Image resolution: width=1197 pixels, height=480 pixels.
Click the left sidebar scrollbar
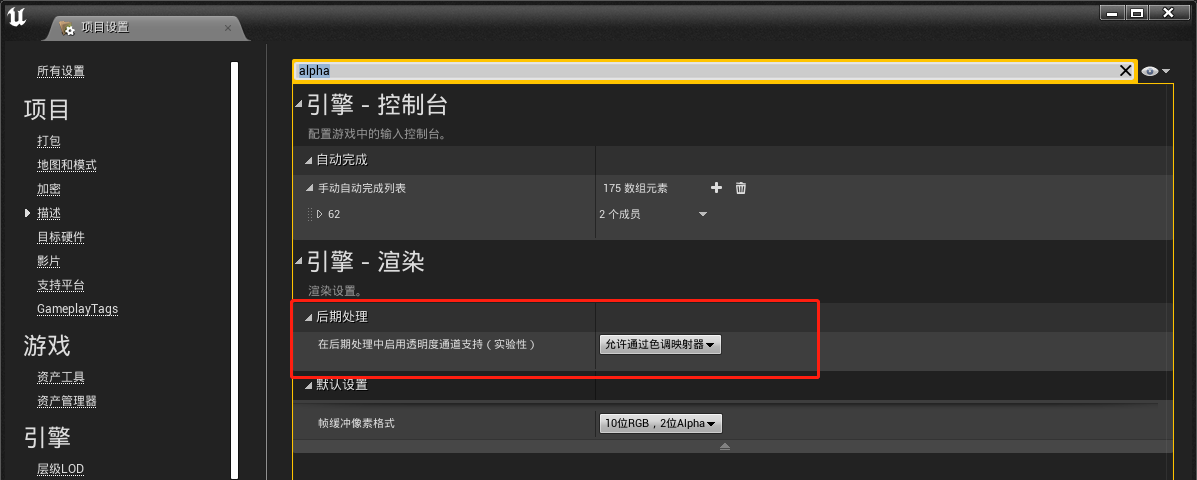click(234, 270)
